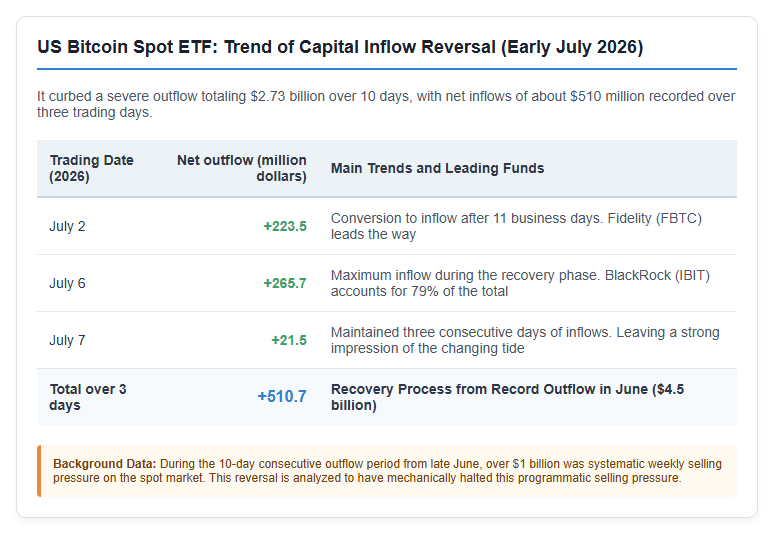Click the US Bitcoin Spot ETF title heading
This screenshot has width=774, height=537.
[x=340, y=47]
